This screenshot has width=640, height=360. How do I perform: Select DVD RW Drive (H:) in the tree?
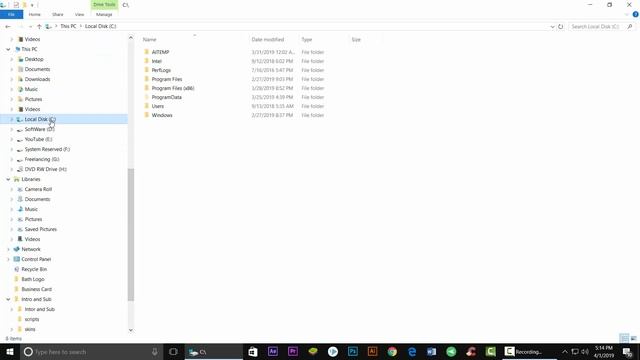[x=45, y=169]
